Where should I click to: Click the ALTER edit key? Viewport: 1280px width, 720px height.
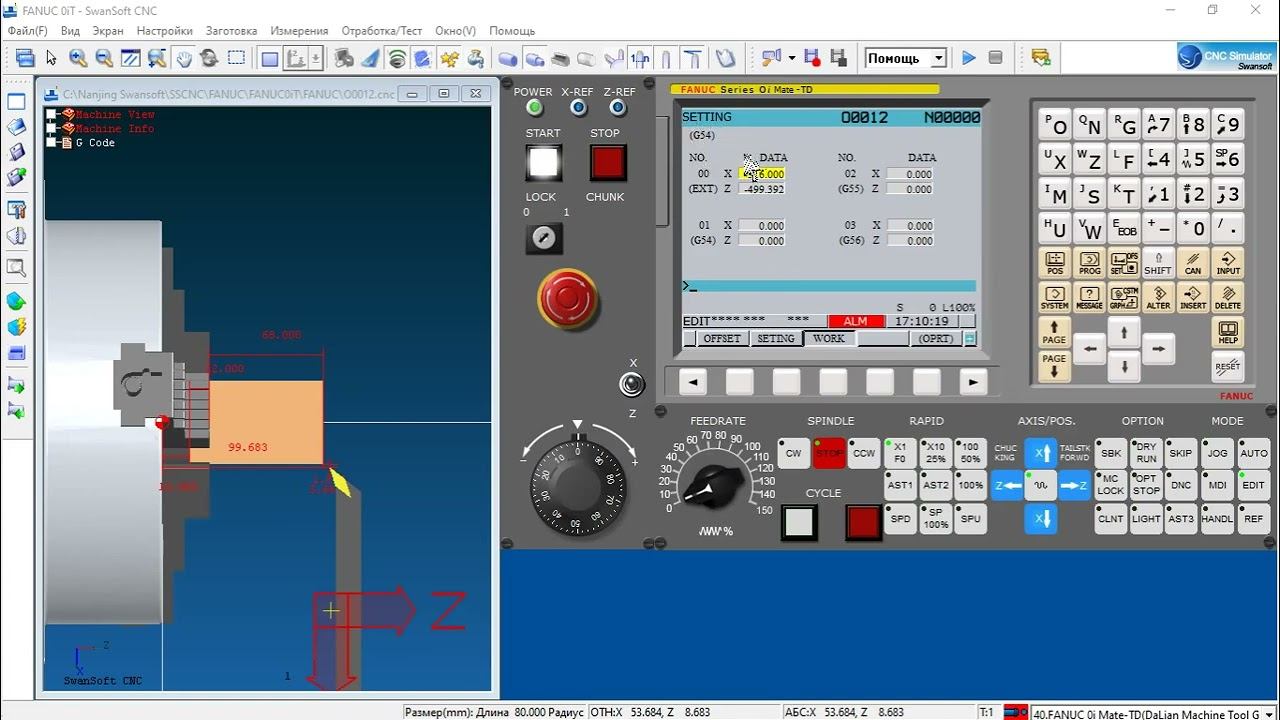coord(1159,298)
